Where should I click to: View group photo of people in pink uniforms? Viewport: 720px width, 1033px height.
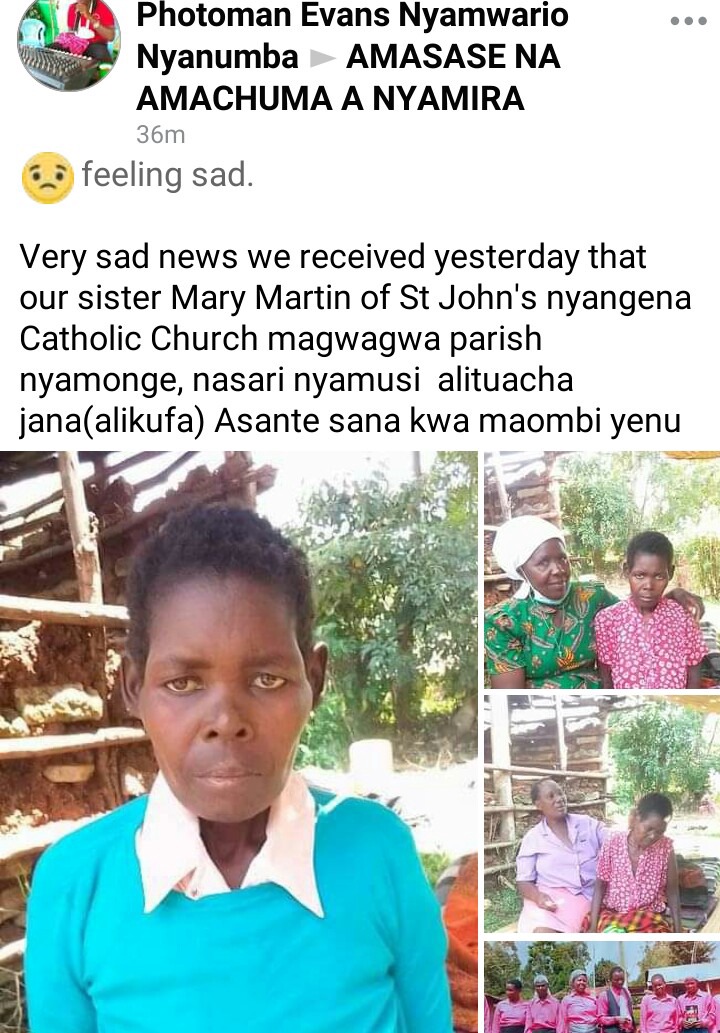tap(602, 986)
